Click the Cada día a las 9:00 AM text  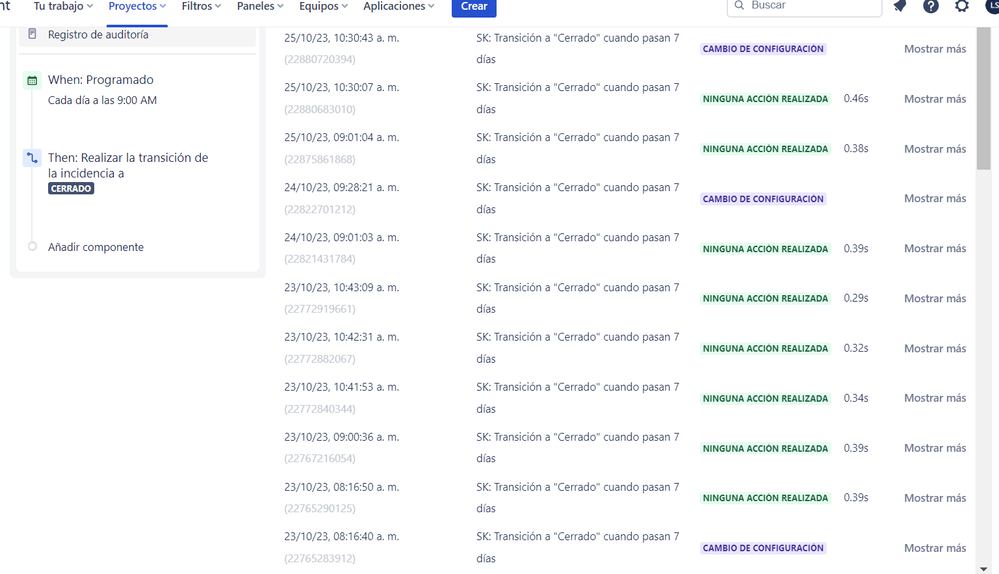pos(102,100)
